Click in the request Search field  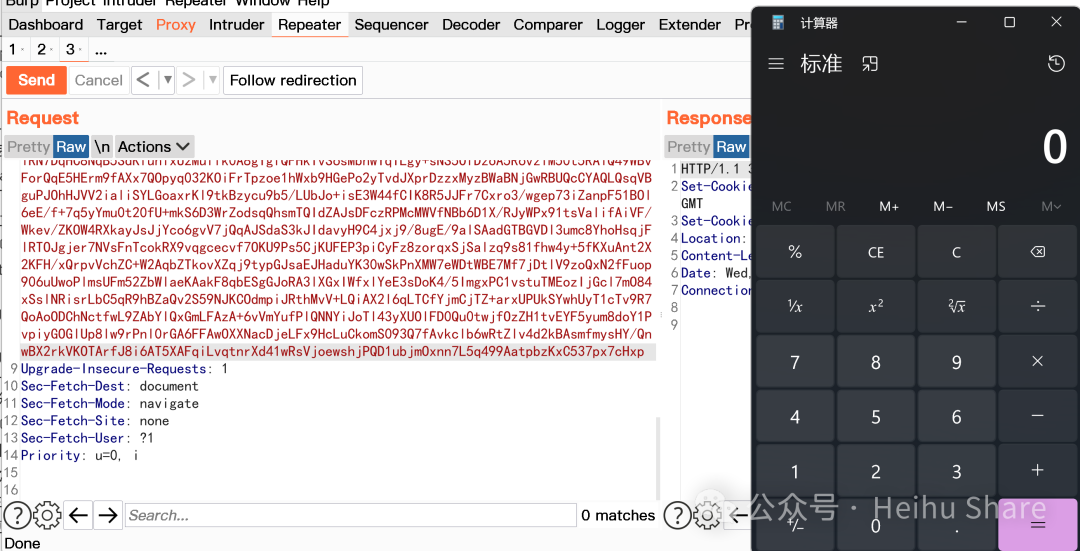[351, 515]
